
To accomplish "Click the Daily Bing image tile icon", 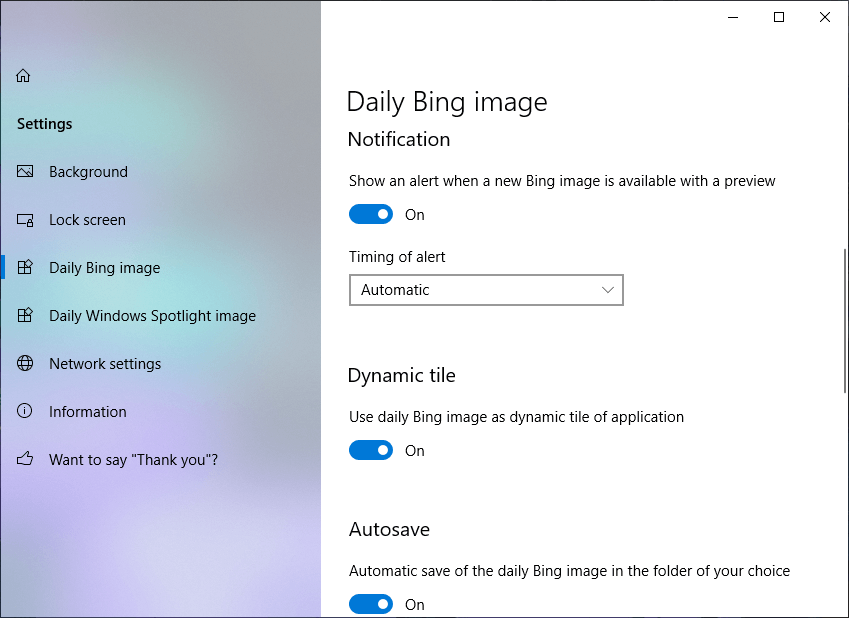I will 25,268.
